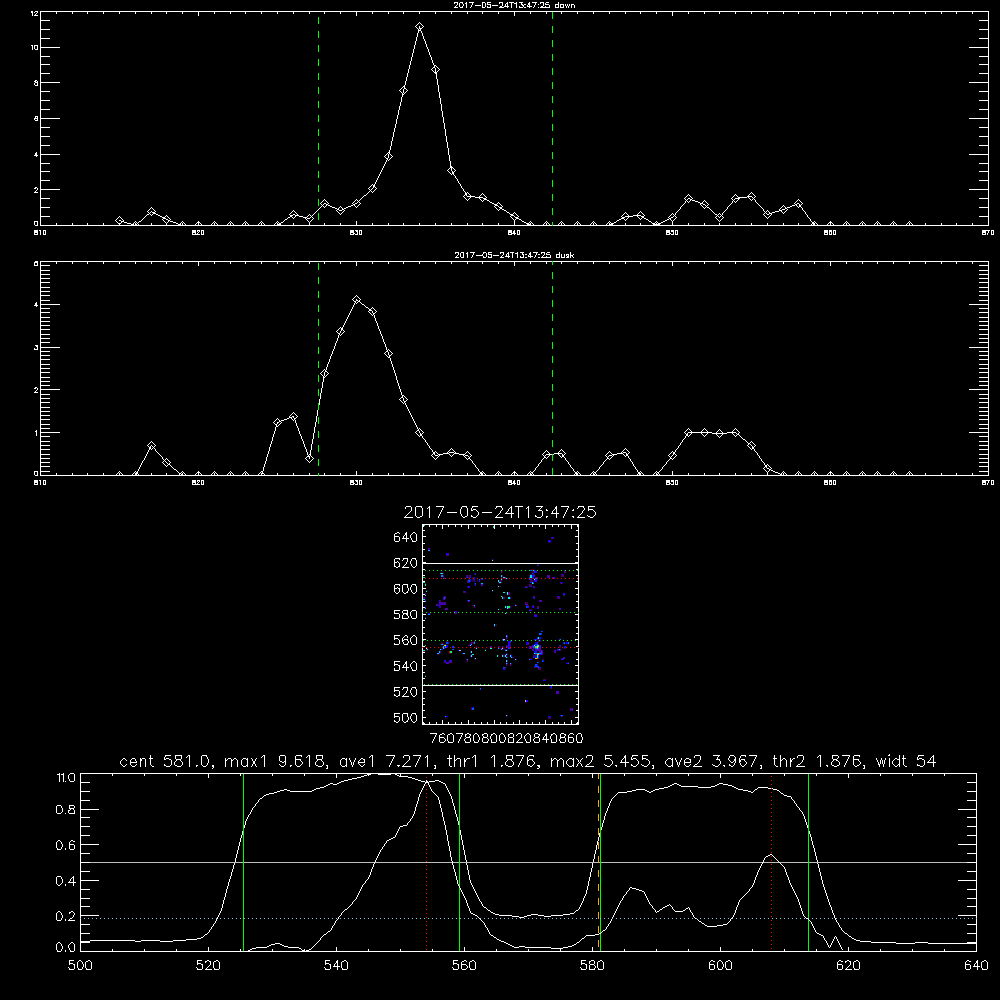This screenshot has width=1000, height=1000.
Task: Click the y-axis label 600 beside the spectral image
Action: click(x=406, y=589)
